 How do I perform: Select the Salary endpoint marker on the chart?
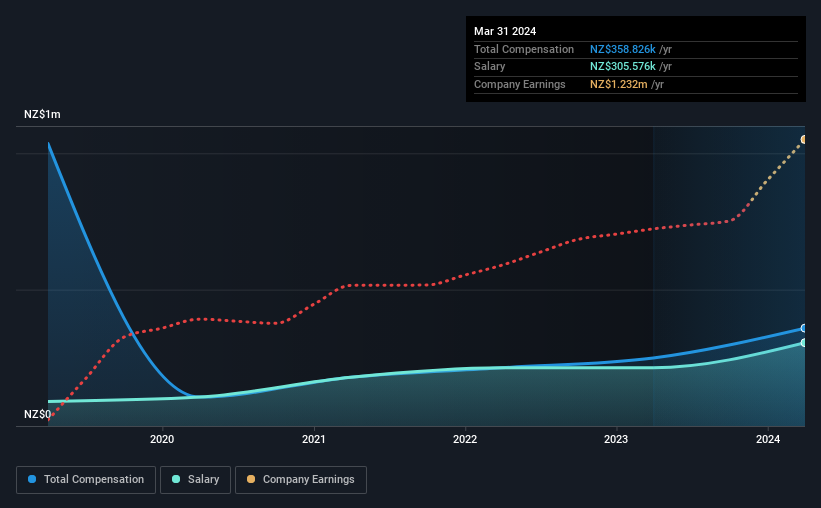point(804,343)
